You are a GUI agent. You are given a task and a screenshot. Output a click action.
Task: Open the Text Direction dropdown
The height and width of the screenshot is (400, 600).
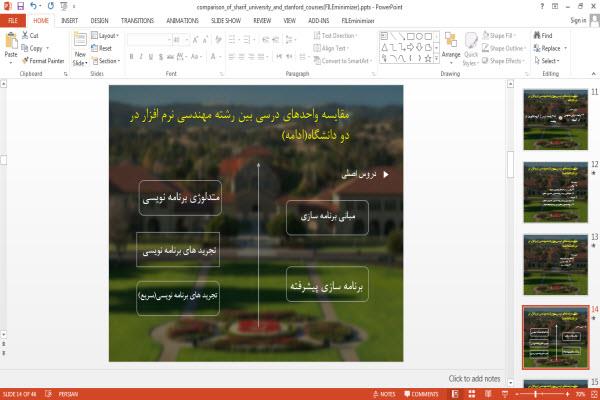point(336,36)
